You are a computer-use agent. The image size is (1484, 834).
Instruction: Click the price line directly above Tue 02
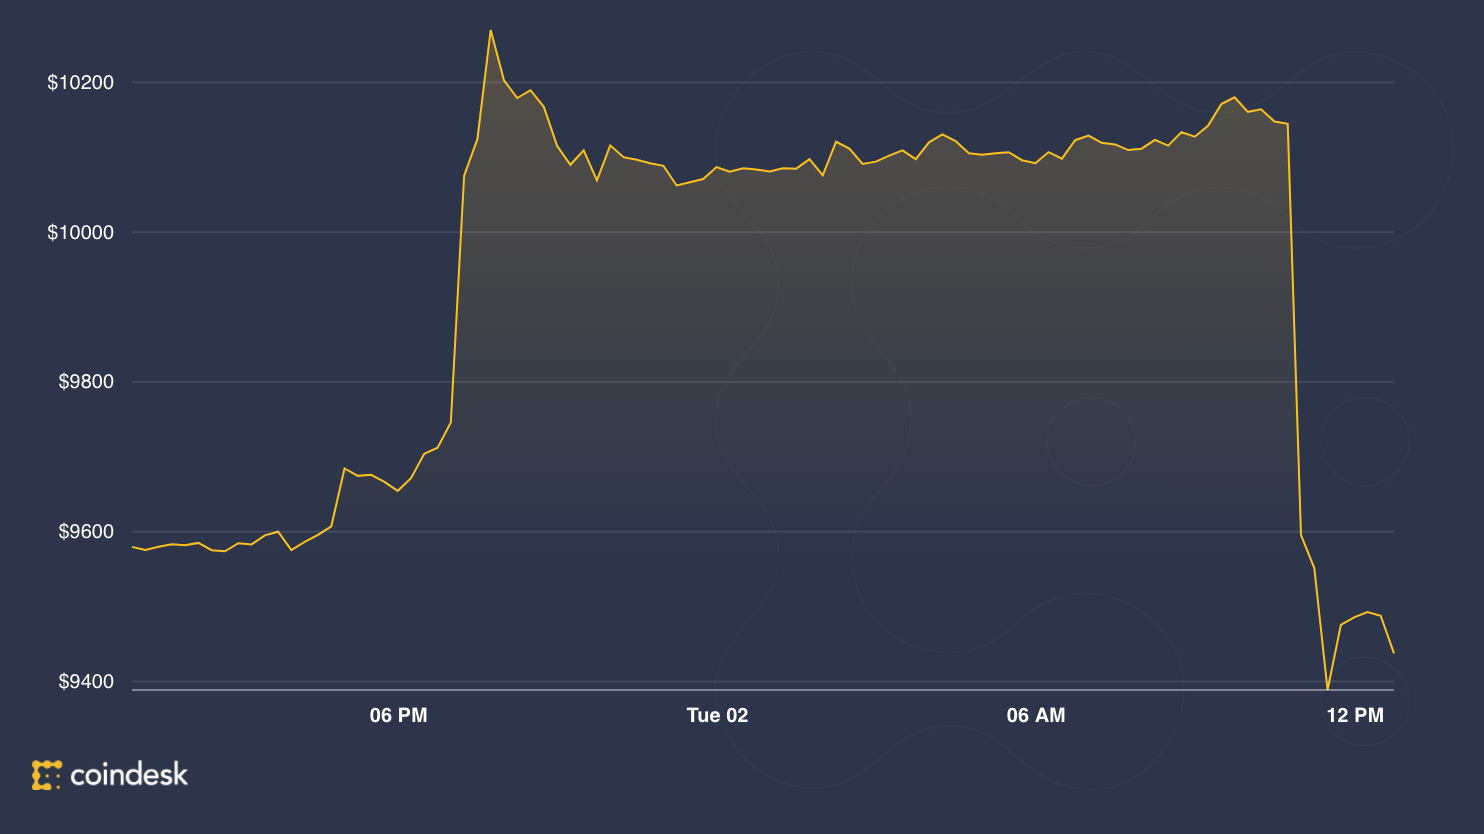point(717,167)
